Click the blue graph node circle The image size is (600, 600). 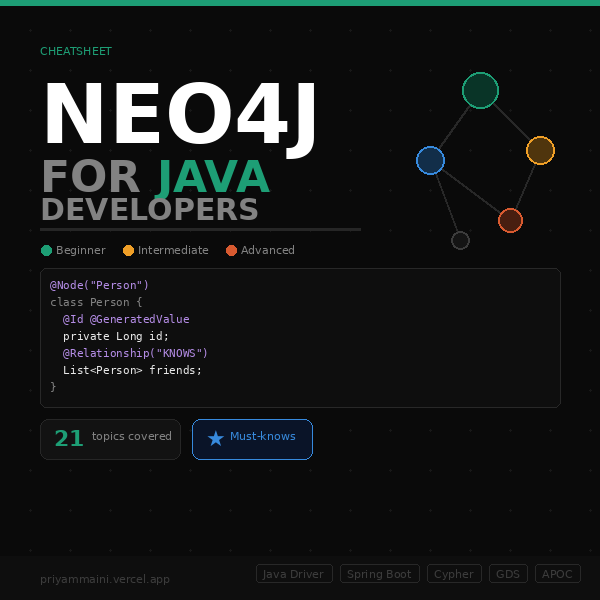430,160
